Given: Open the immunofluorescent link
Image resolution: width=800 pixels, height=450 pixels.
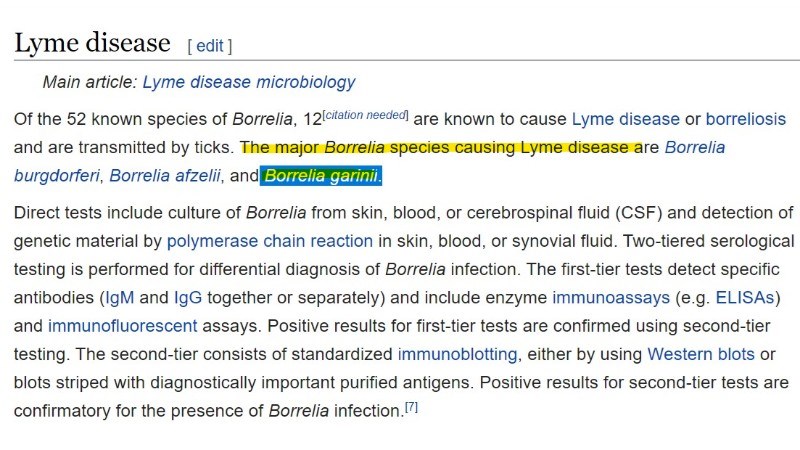Looking at the screenshot, I should (x=122, y=326).
